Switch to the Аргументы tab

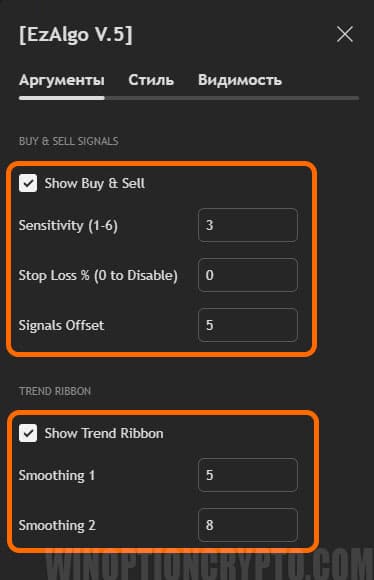62,80
